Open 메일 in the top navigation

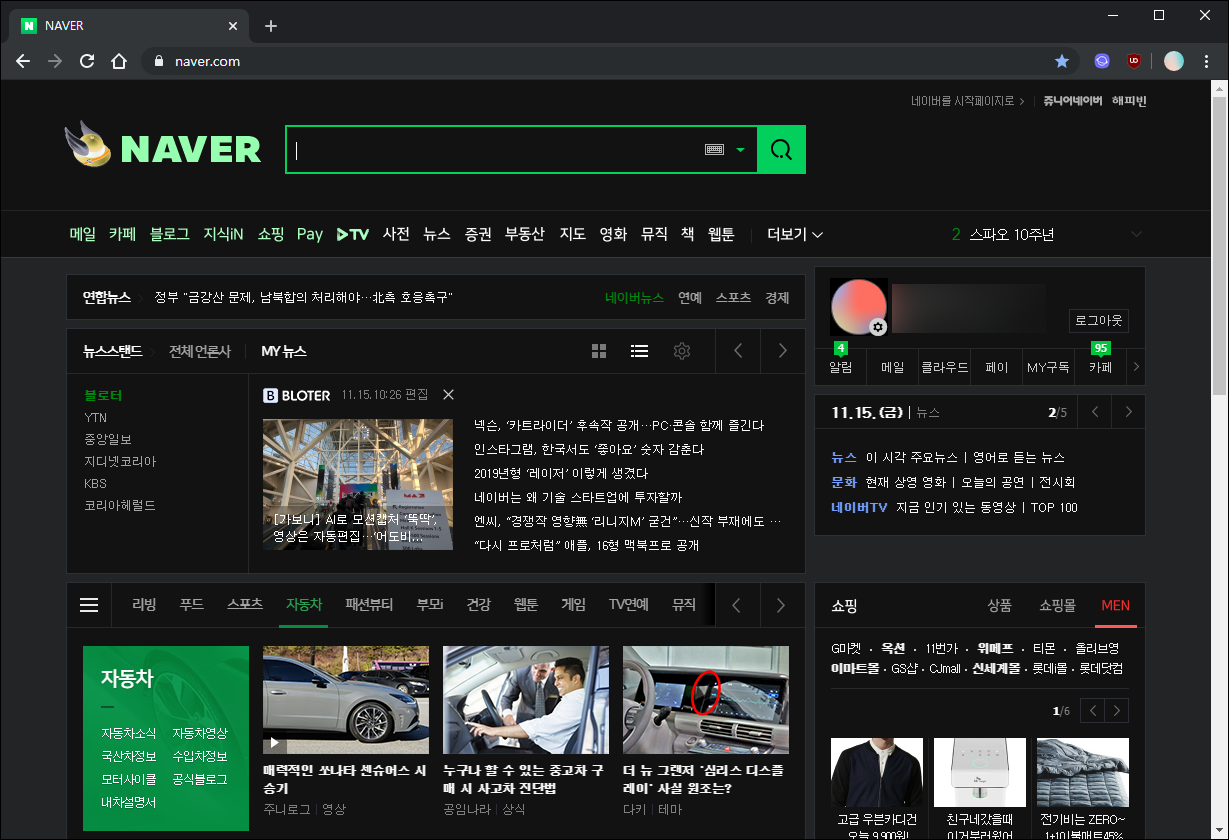pyautogui.click(x=83, y=235)
